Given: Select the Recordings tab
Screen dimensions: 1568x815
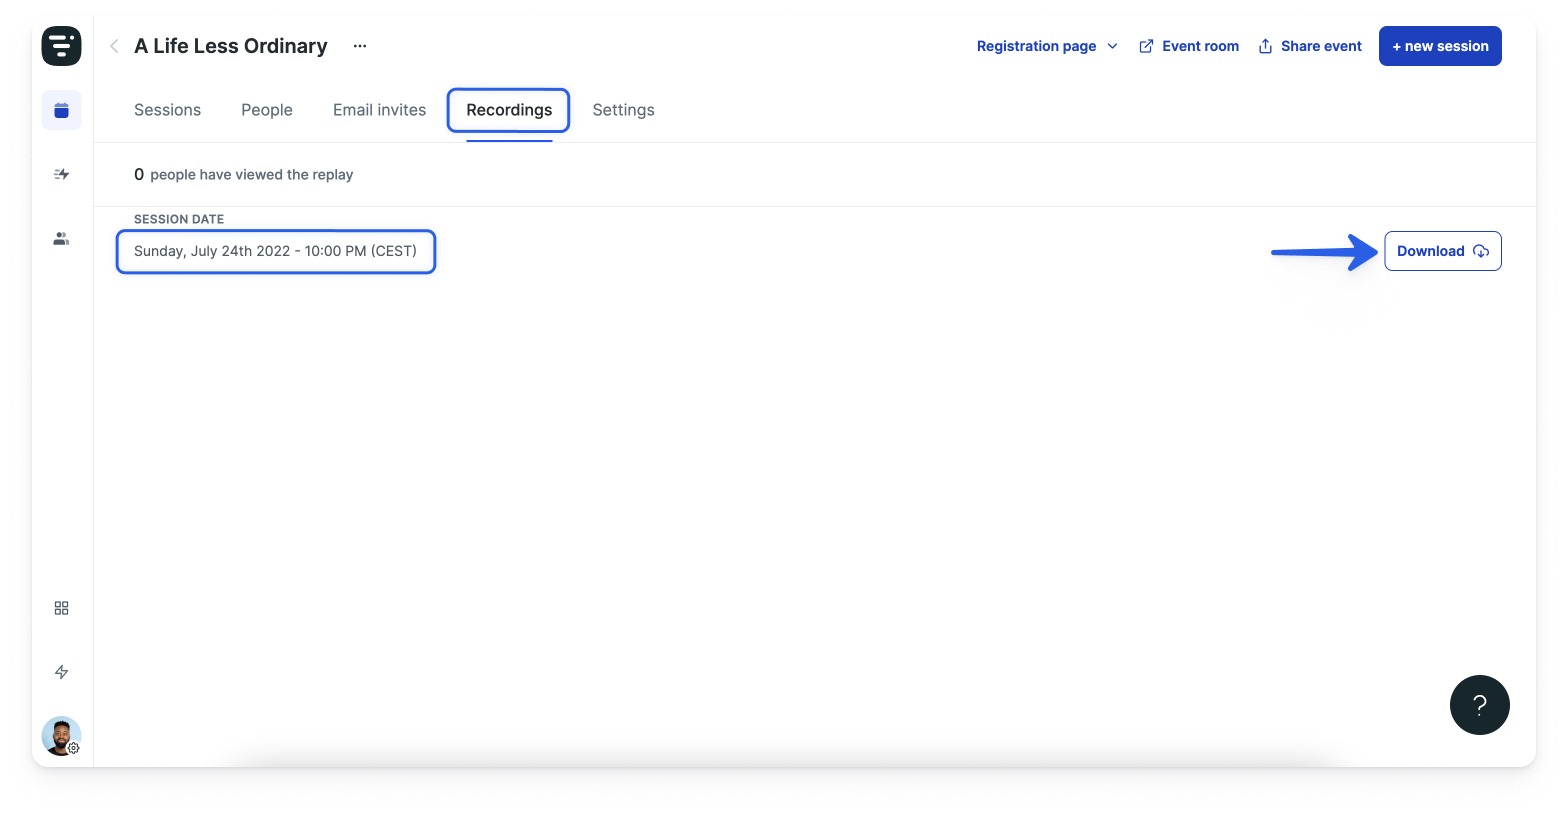Looking at the screenshot, I should (x=509, y=110).
